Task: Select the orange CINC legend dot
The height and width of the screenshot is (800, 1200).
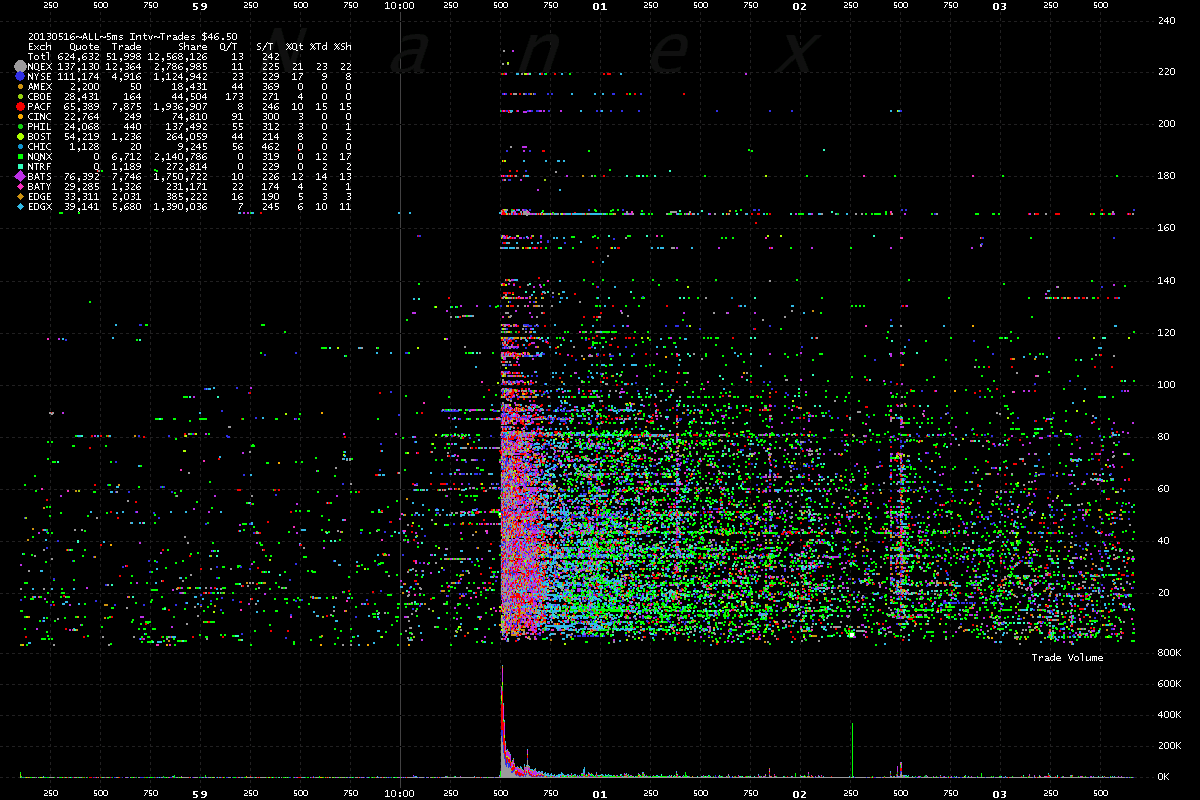Action: tap(20, 116)
